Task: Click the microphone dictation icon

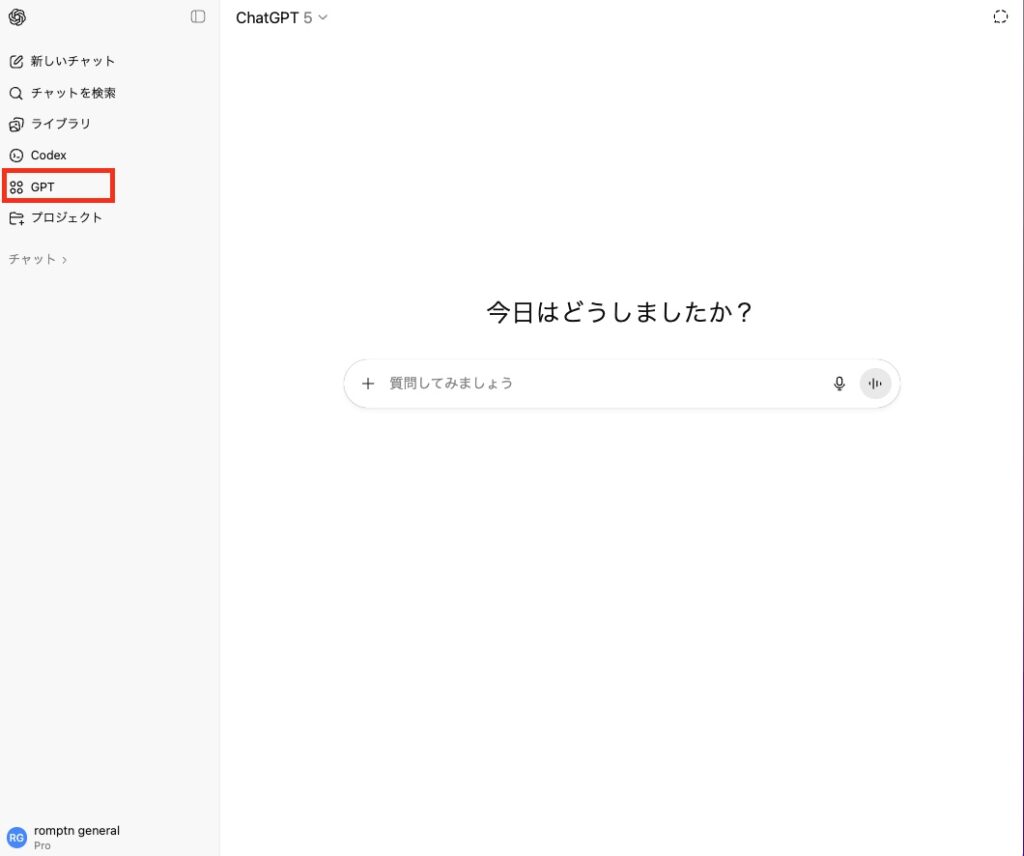Action: tap(839, 383)
